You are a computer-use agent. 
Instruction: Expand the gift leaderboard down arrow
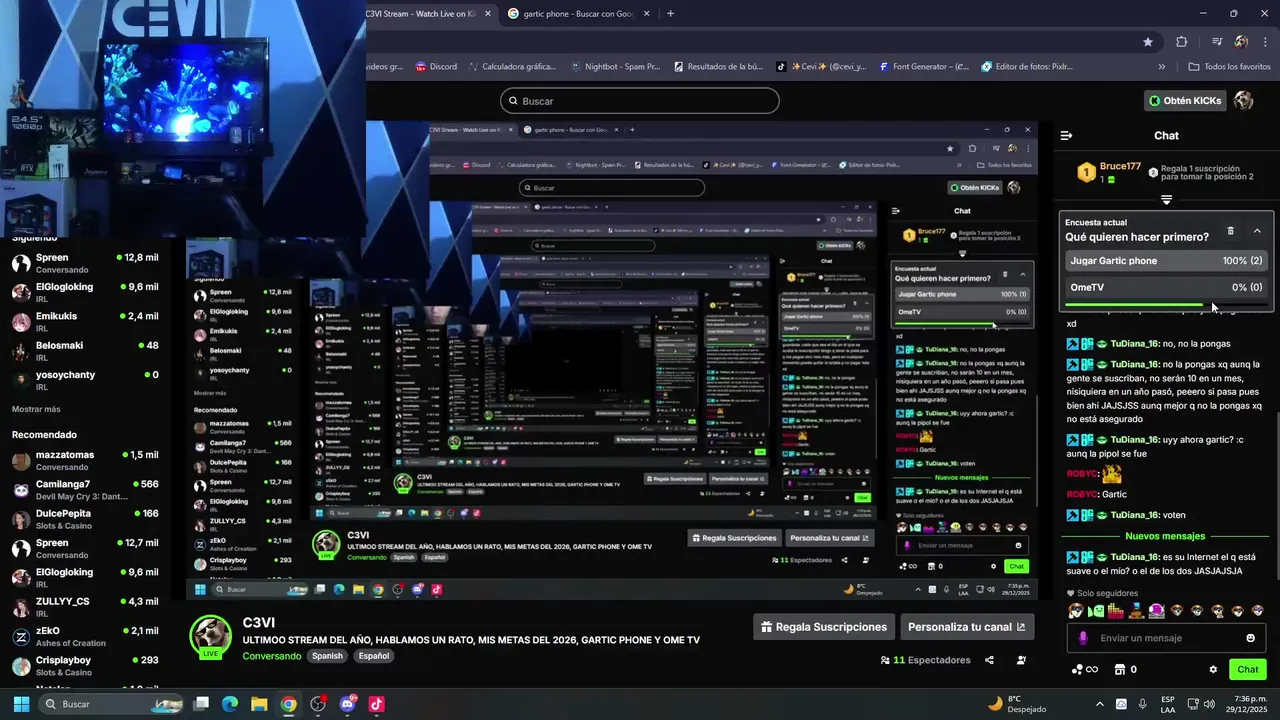click(x=1166, y=200)
